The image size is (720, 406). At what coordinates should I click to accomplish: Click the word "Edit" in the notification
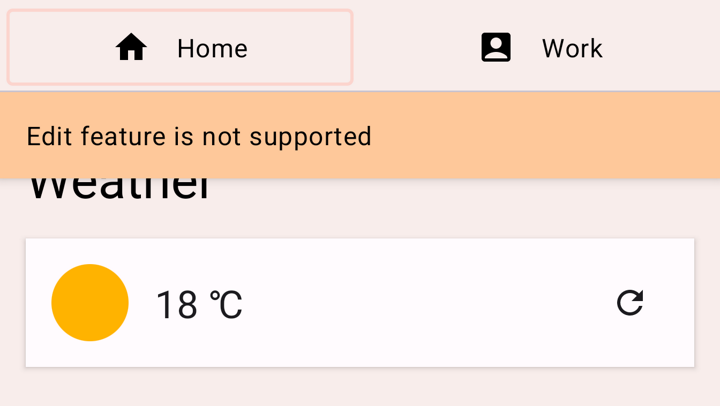click(x=49, y=136)
